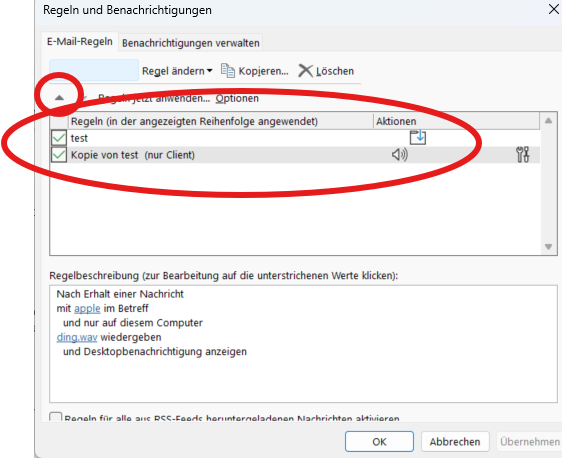
Task: Click the Aktionen column header
Action: (x=456, y=121)
